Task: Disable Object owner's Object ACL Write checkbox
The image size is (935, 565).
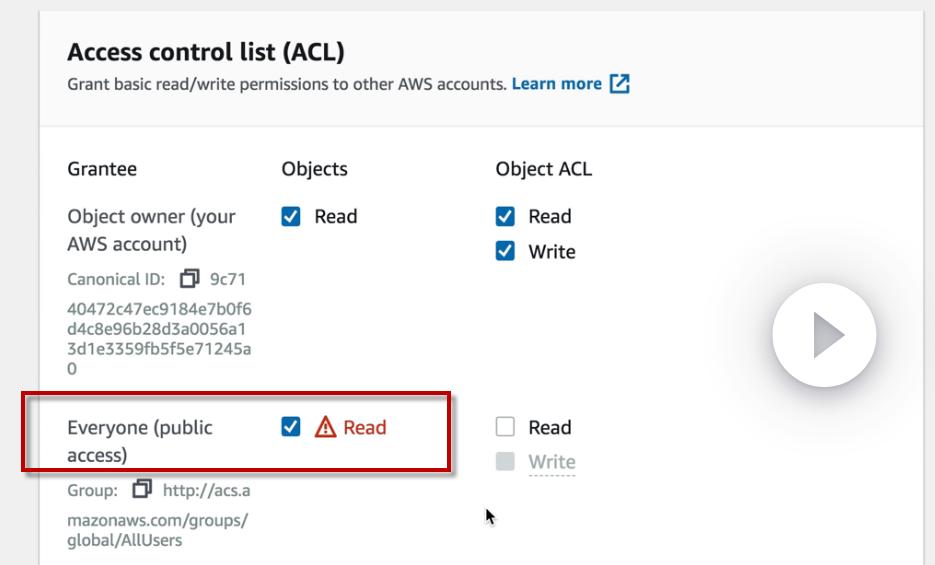Action: pos(505,251)
